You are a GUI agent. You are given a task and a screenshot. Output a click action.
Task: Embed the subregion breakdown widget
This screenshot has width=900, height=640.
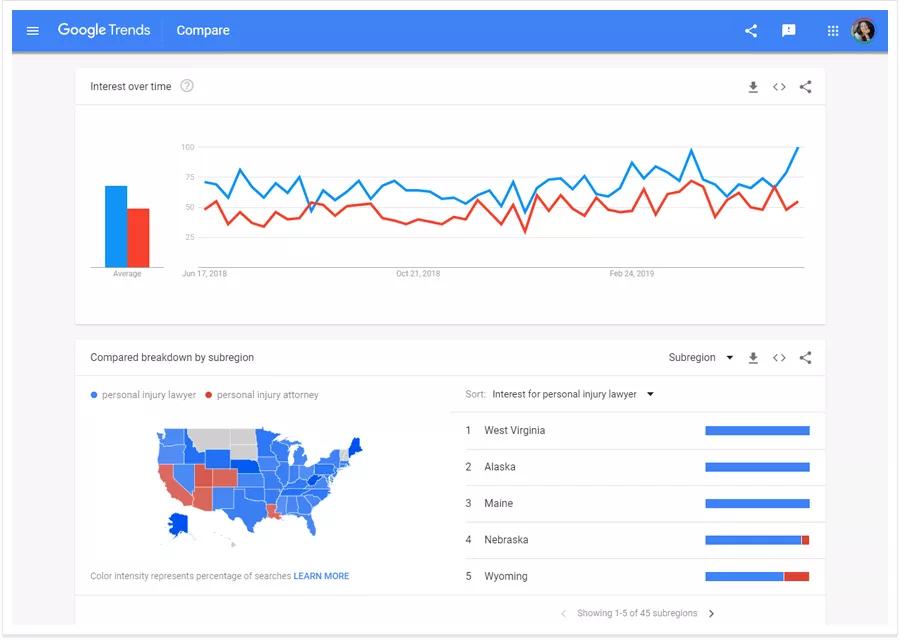pos(779,358)
